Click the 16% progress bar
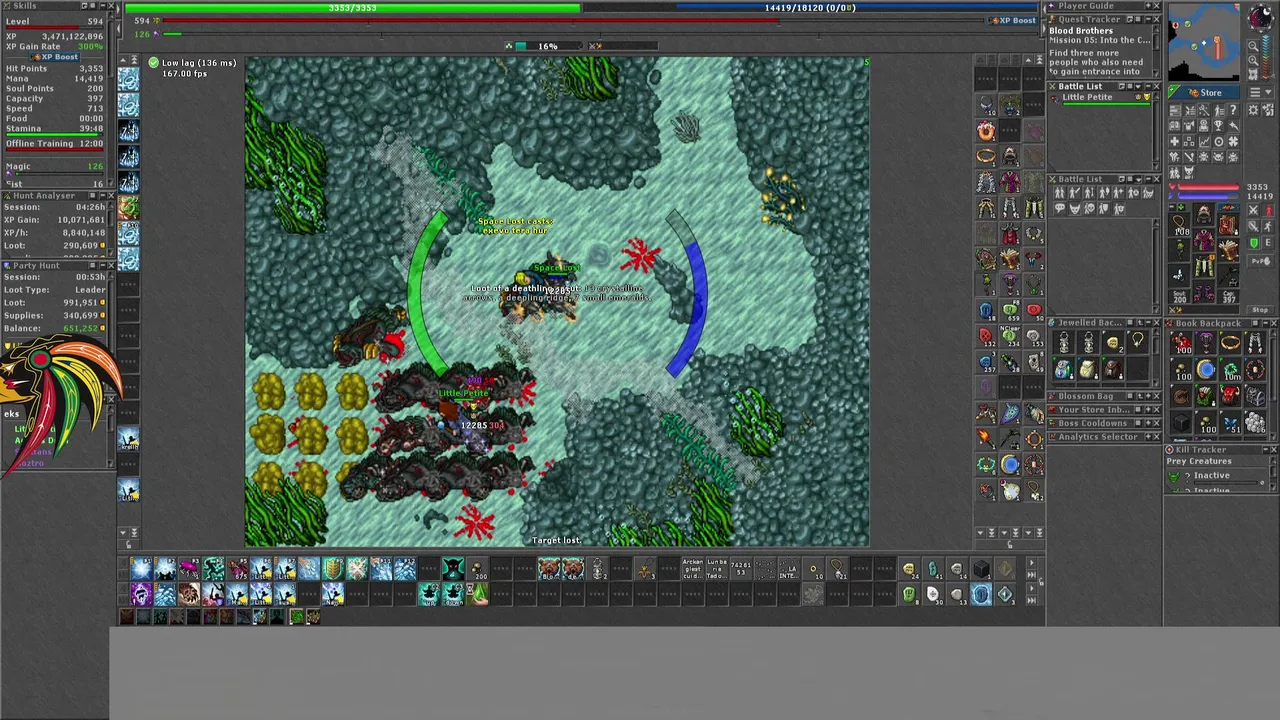 548,46
